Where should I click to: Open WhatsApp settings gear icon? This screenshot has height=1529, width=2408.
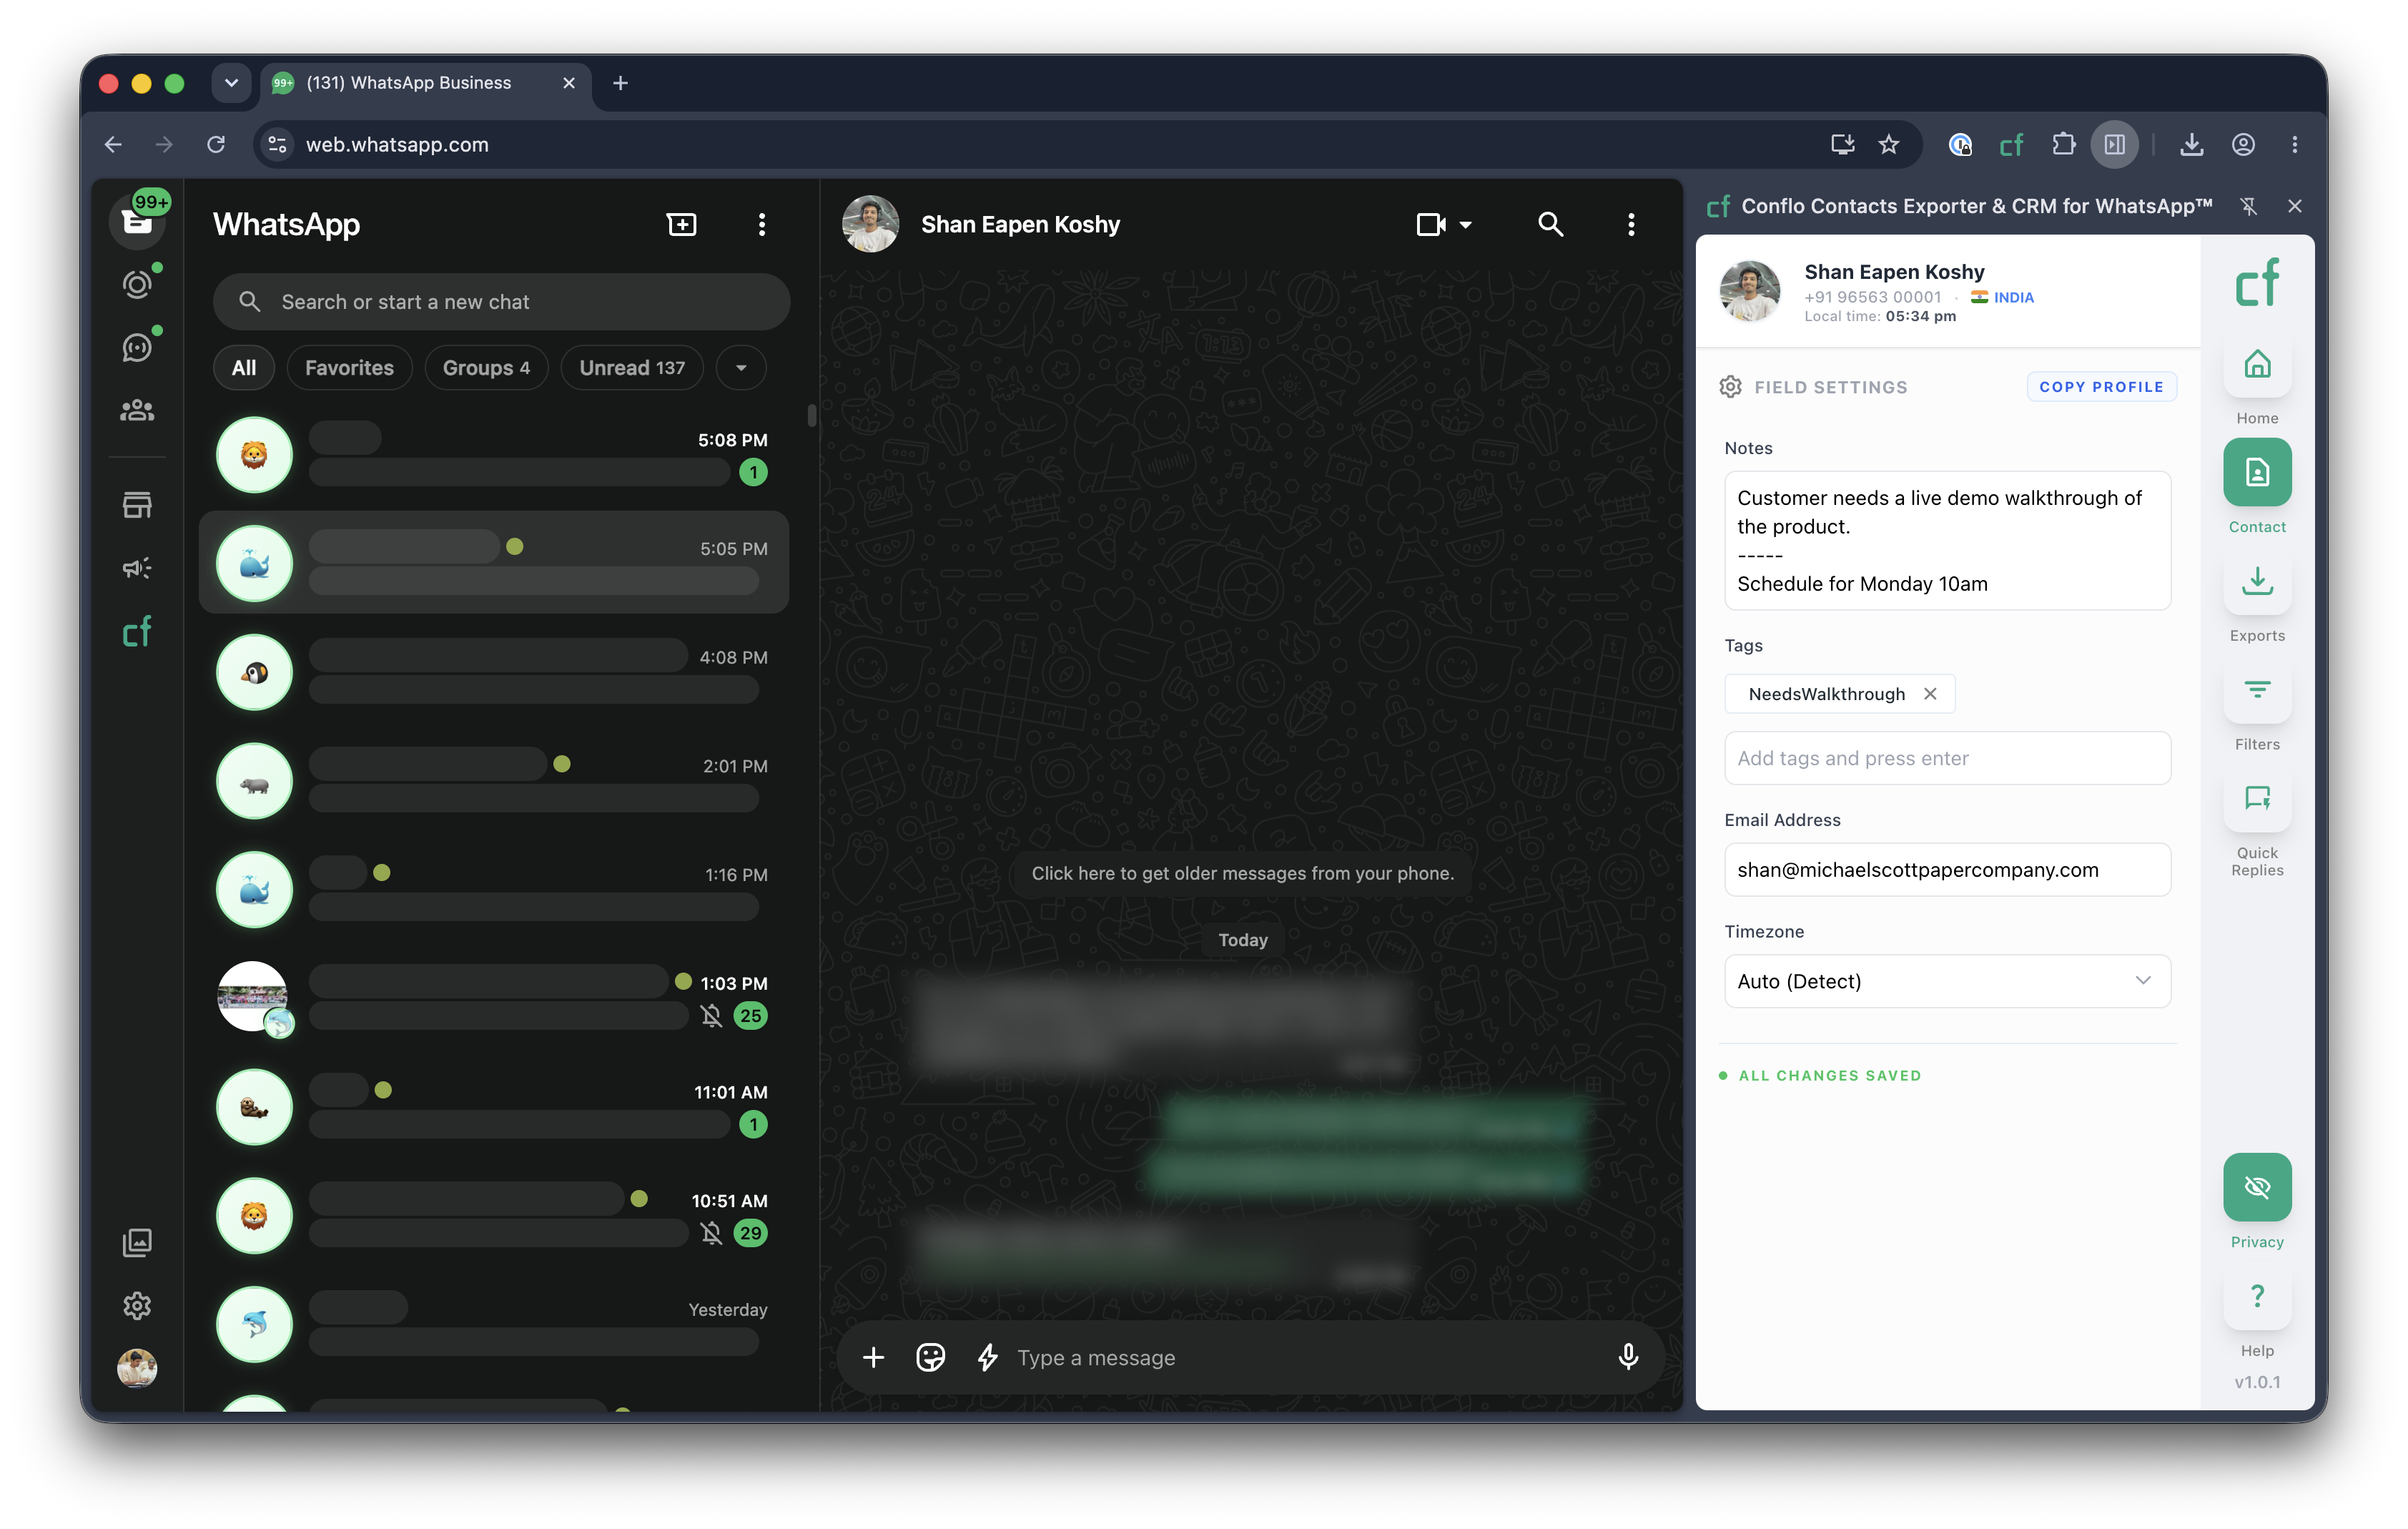tap(137, 1305)
